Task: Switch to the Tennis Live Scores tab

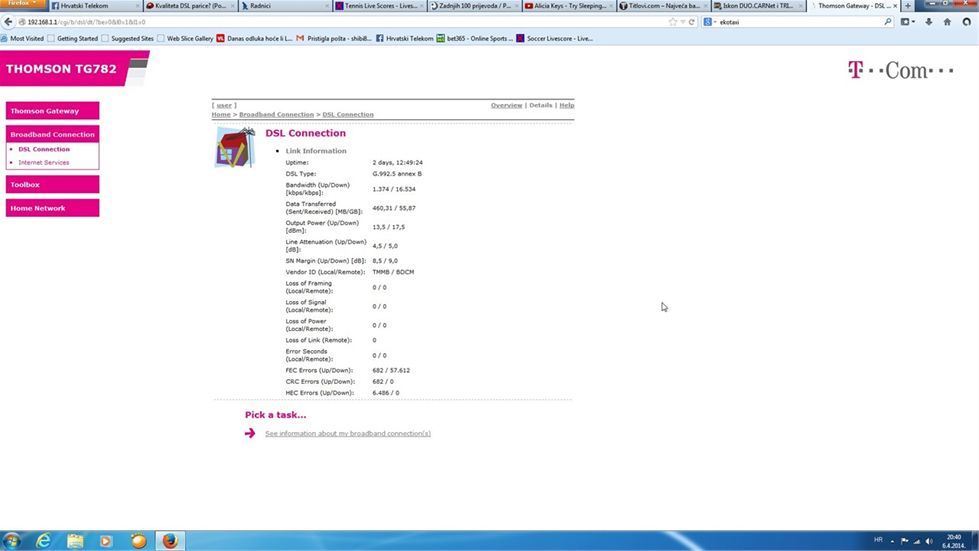Action: pos(380,6)
